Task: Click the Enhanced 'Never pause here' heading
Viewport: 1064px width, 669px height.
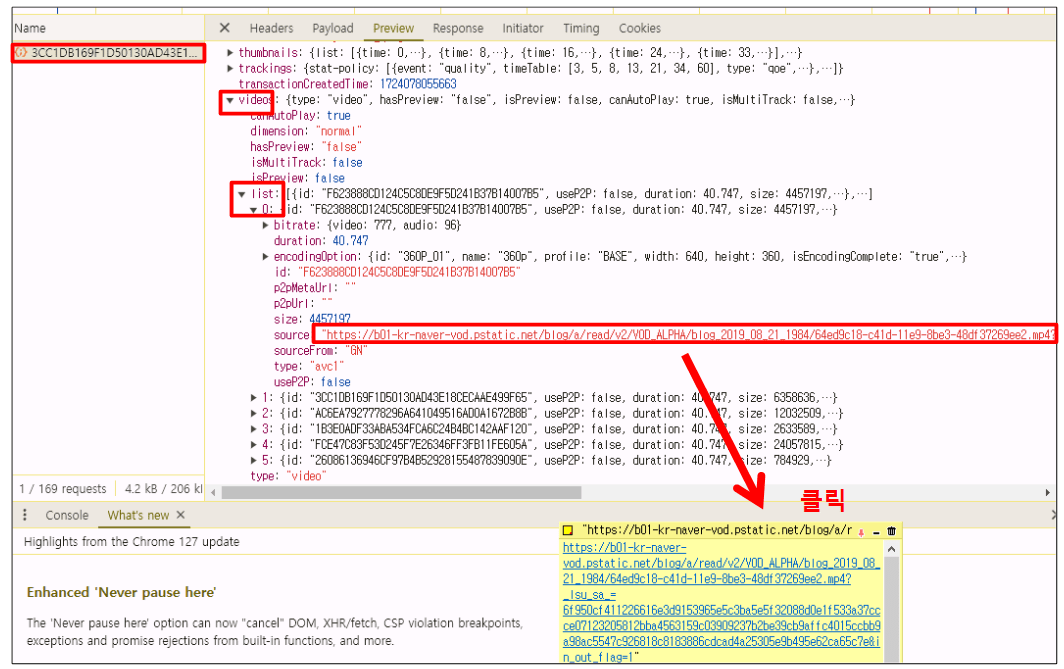Action: (x=121, y=592)
